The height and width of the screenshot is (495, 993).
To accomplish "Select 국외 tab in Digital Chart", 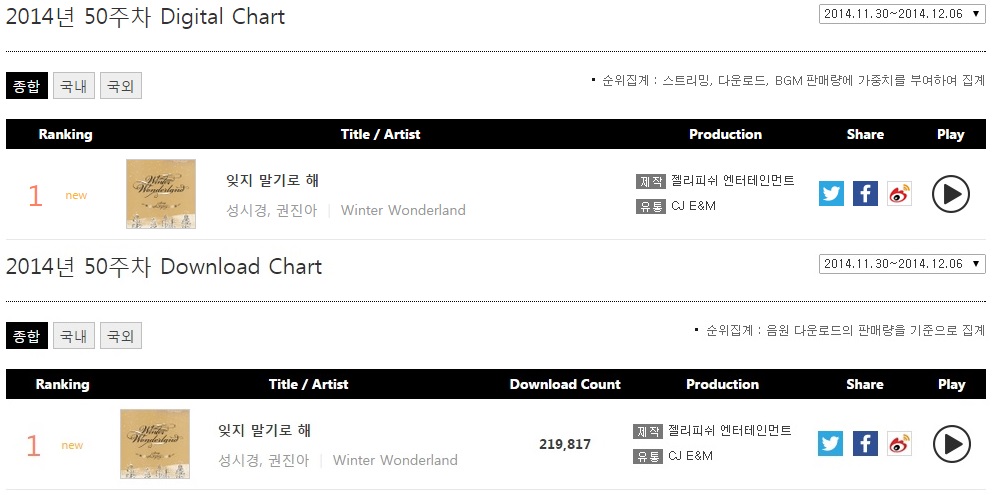I will 120,86.
